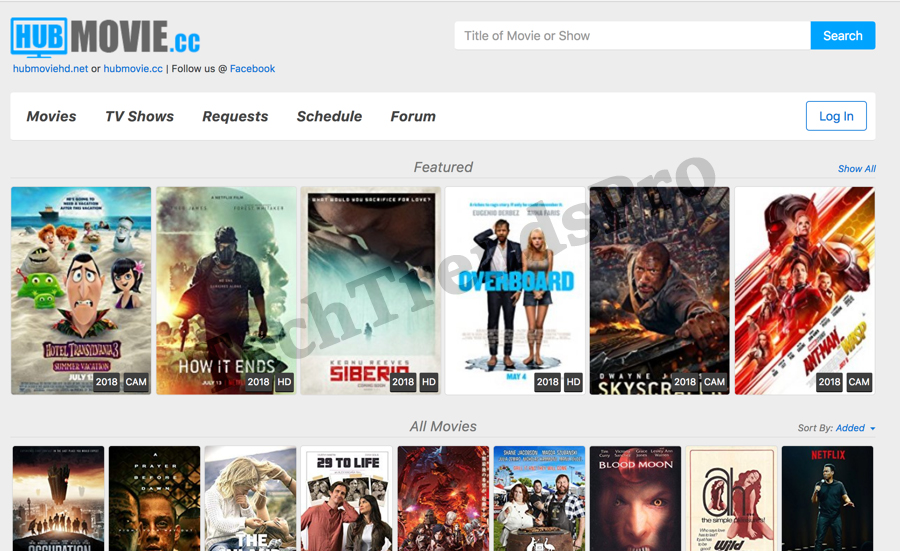900x551 pixels.
Task: Open the Movies menu item
Action: pos(51,117)
